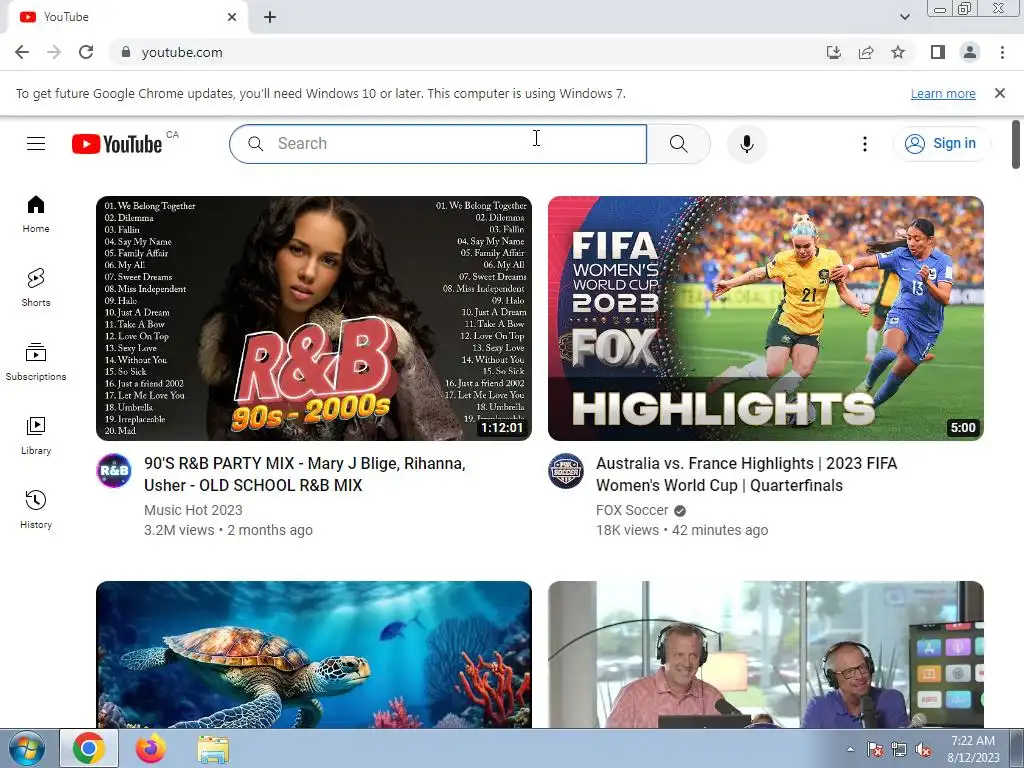Dismiss the Chrome update notification bar
The width and height of the screenshot is (1024, 768).
(x=1000, y=93)
